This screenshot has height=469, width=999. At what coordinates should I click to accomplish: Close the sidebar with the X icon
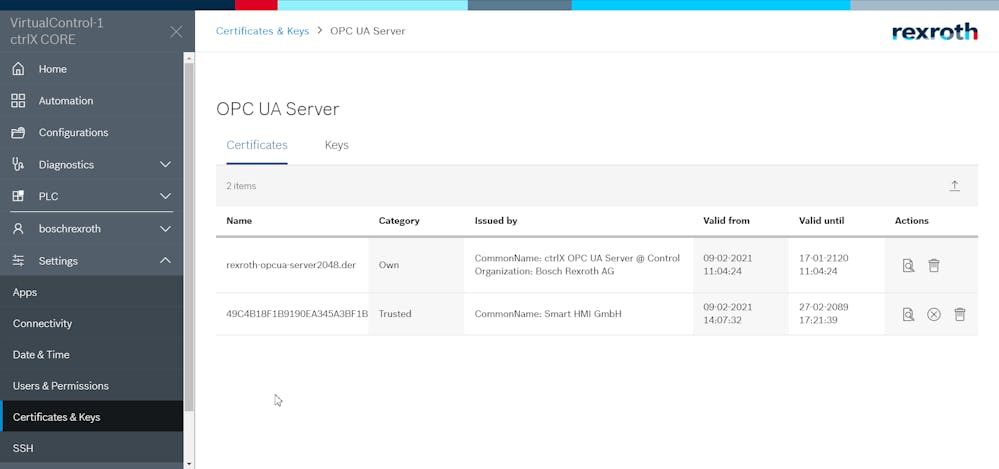click(176, 31)
